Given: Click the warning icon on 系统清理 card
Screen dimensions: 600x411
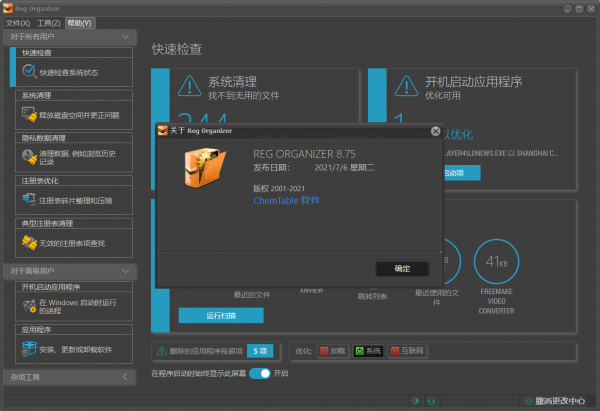Looking at the screenshot, I should tap(189, 85).
